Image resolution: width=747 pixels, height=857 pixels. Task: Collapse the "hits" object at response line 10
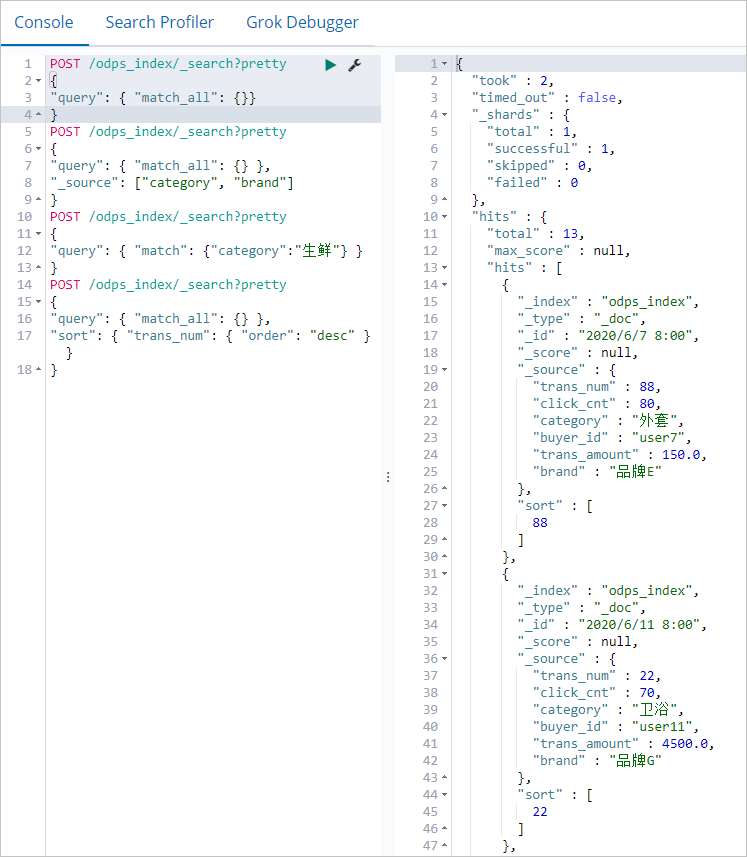[x=444, y=217]
